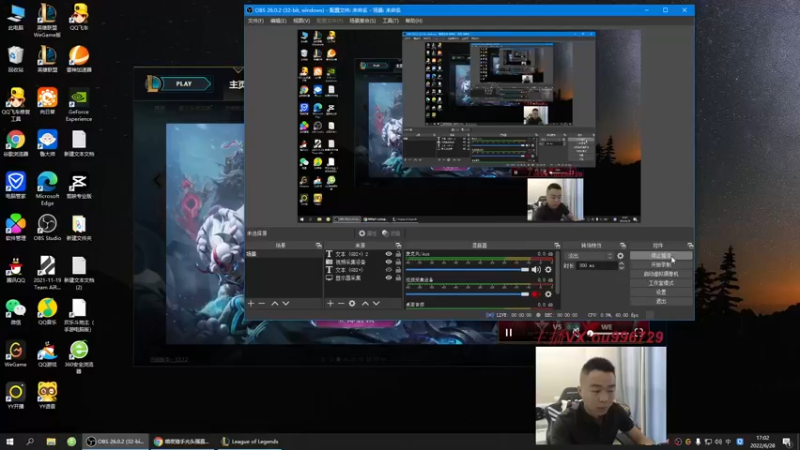The height and width of the screenshot is (450, 800).
Task: Toggle visibility of display capture source
Action: 389,278
